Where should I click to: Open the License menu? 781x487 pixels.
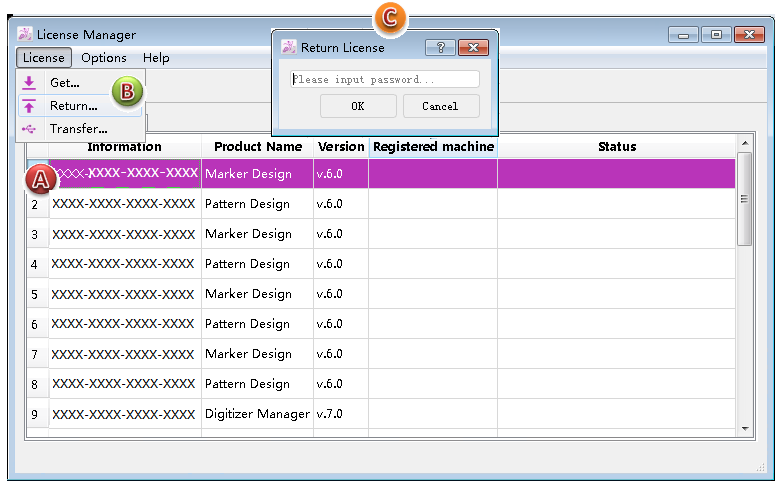click(44, 58)
